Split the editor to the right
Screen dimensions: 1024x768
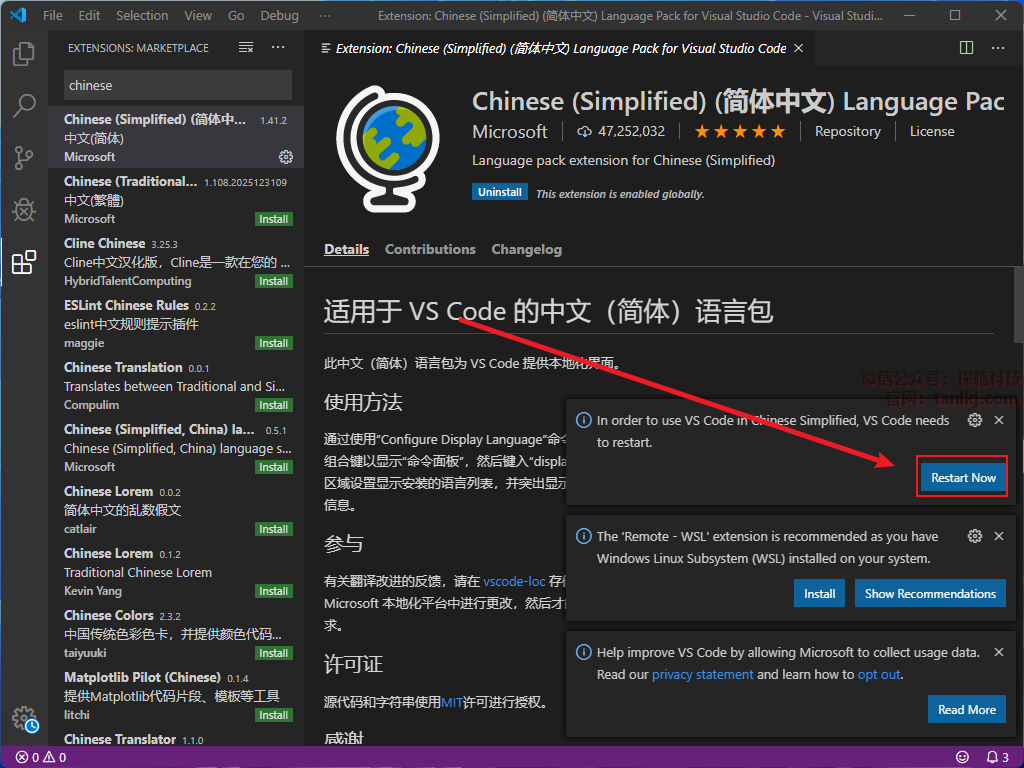pos(967,48)
